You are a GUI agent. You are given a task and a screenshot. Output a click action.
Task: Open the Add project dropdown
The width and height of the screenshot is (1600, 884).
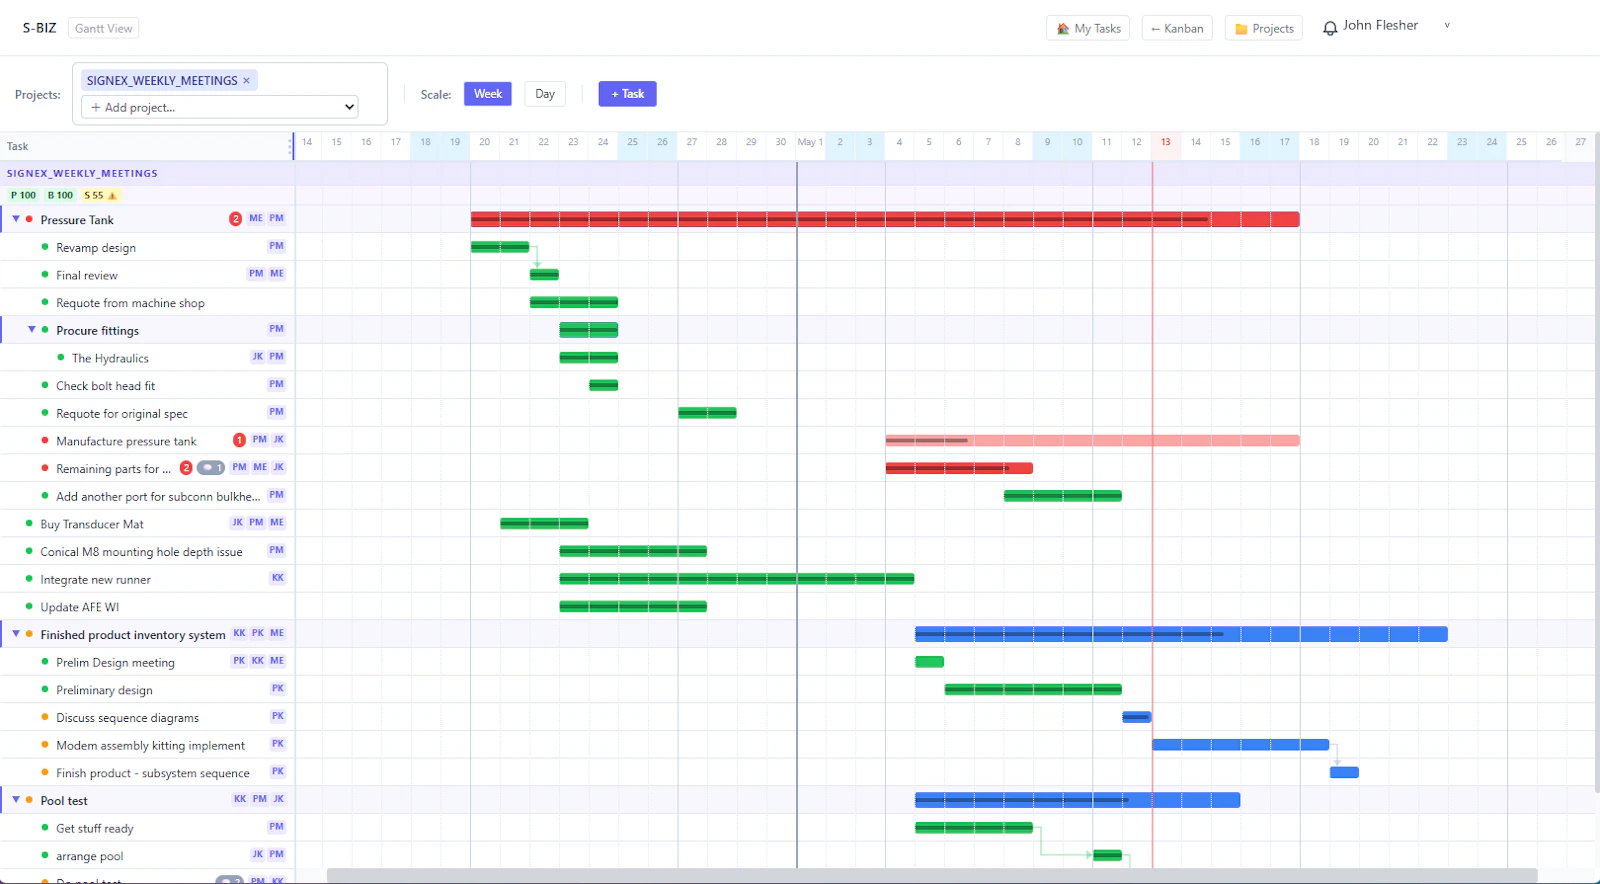(x=219, y=107)
